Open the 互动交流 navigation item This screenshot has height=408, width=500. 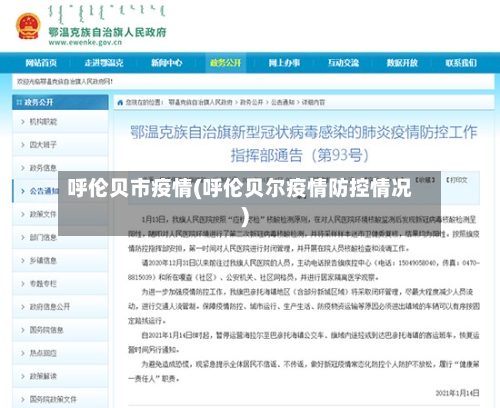point(343,63)
